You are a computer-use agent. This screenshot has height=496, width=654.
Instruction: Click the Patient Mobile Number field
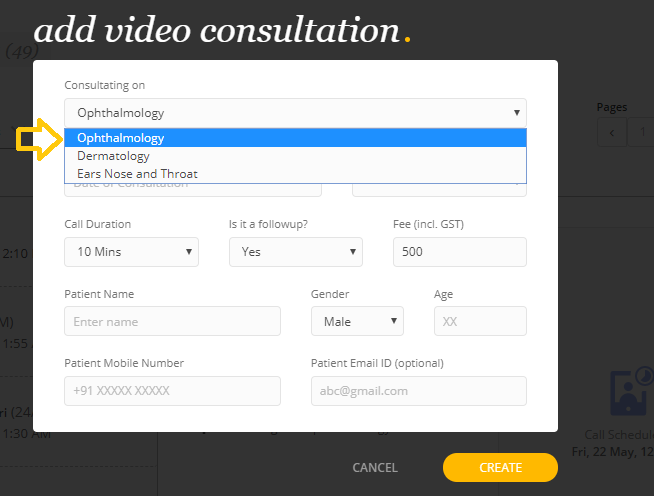point(172,391)
